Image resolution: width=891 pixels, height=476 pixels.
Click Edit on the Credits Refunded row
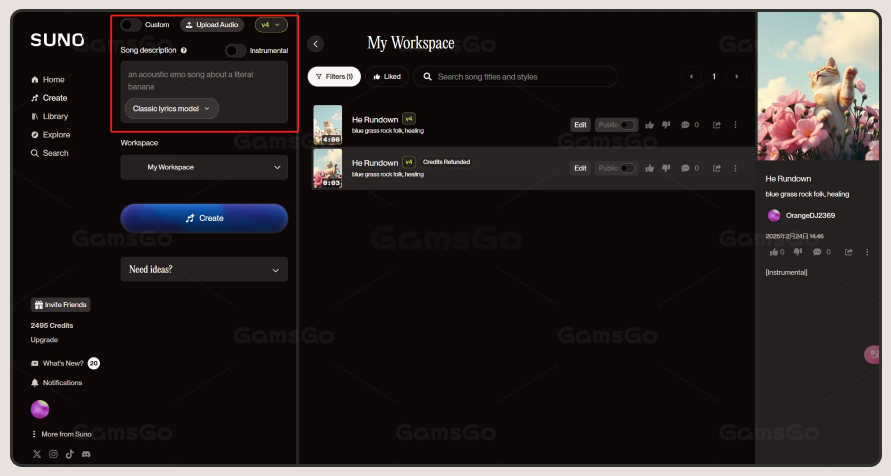tap(580, 168)
